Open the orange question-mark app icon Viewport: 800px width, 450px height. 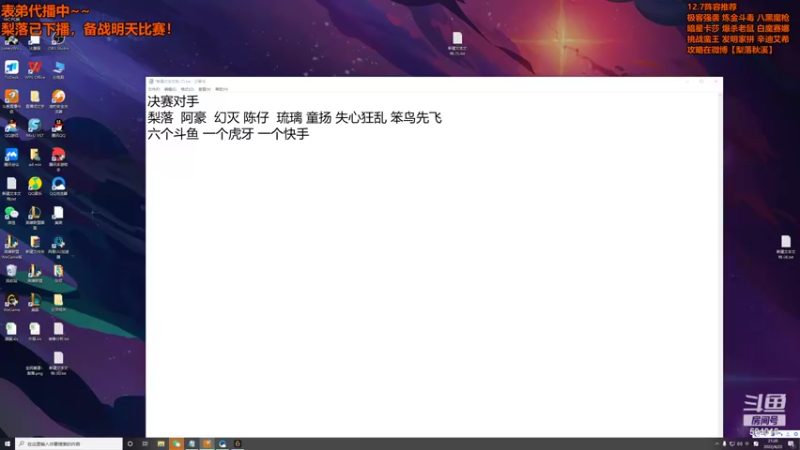tap(11, 101)
